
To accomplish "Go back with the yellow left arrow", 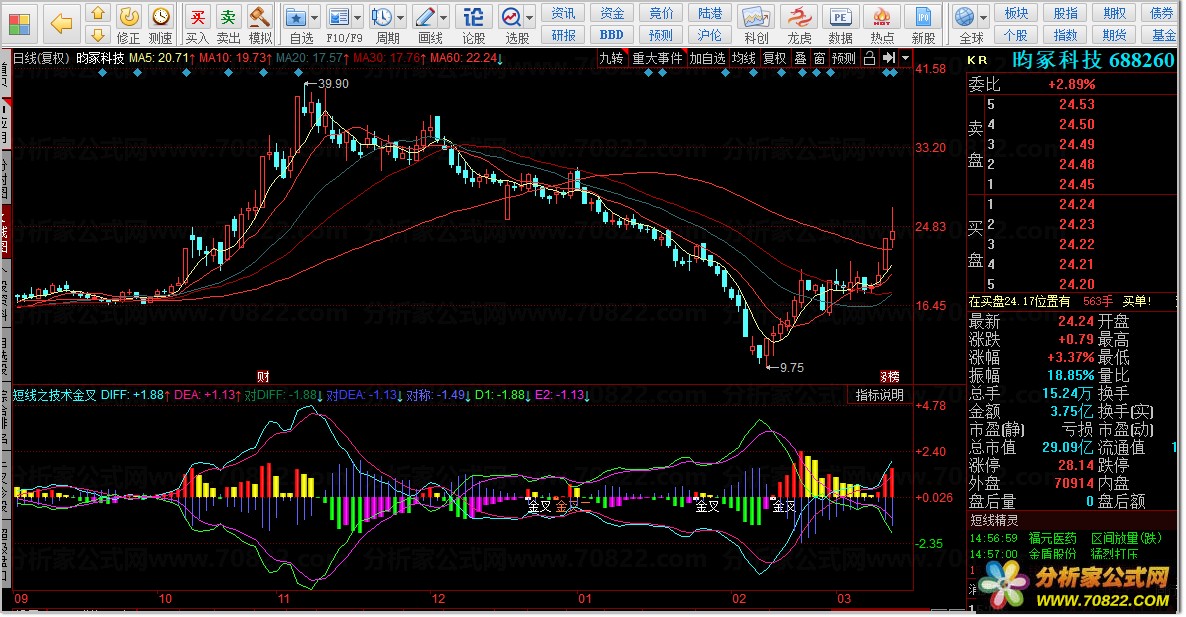I will click(61, 24).
